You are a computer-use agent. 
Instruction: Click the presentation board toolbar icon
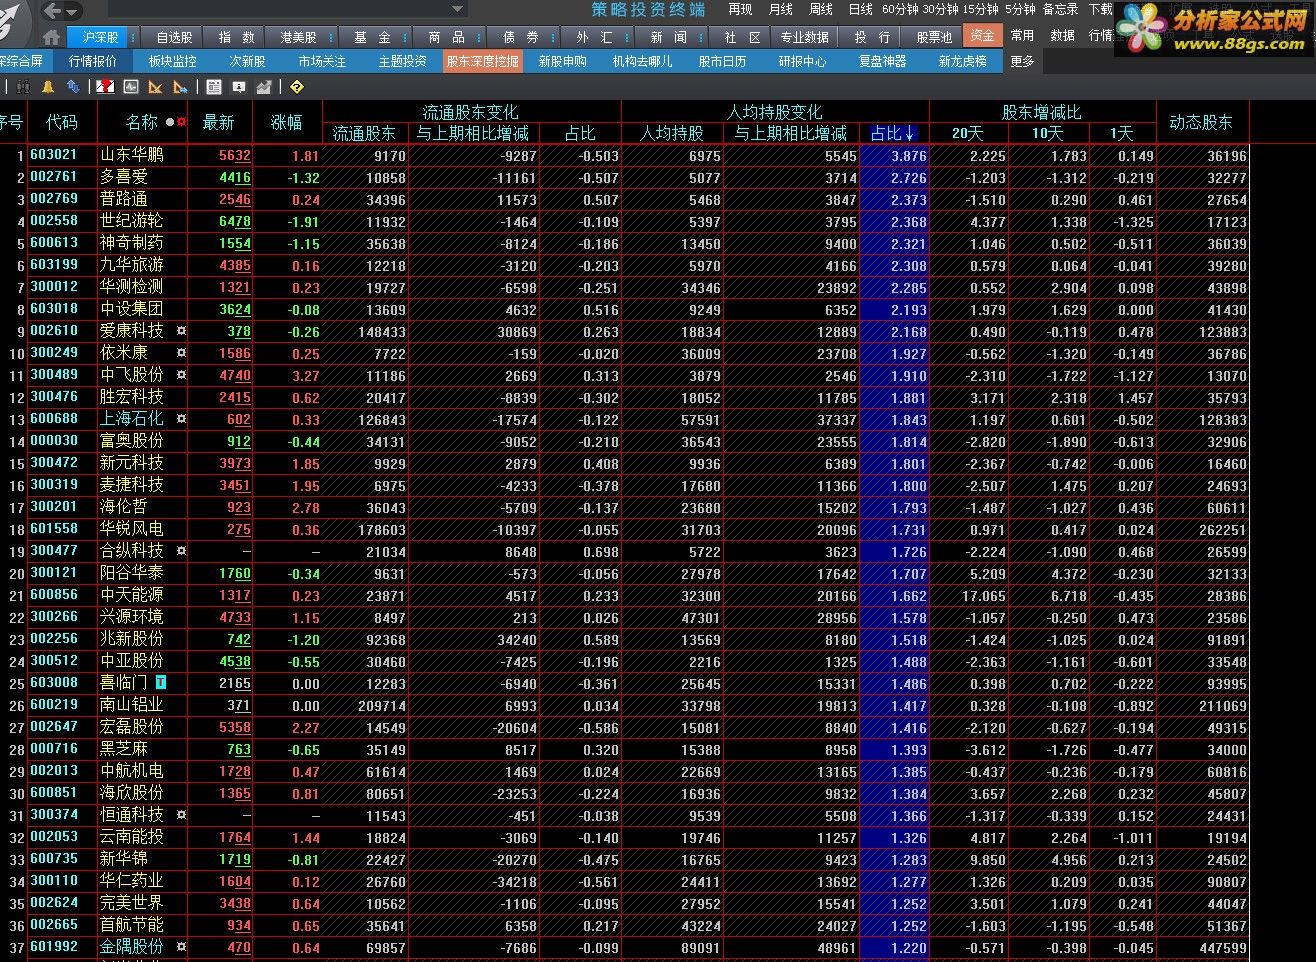[239, 87]
